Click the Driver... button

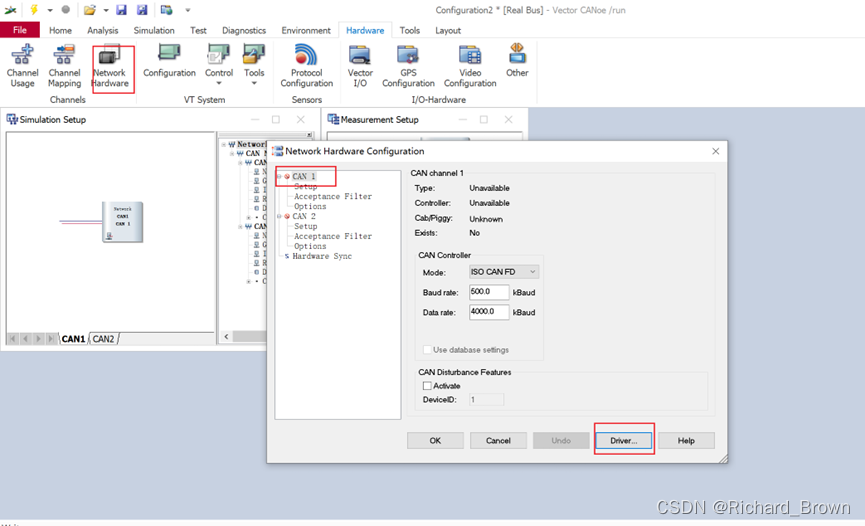[x=623, y=440]
